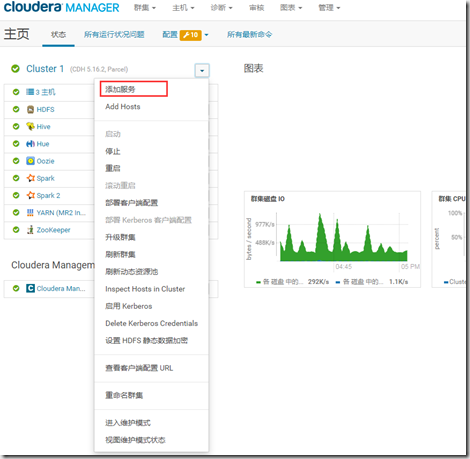Click the Oozie service icon
The height and width of the screenshot is (459, 470).
(30, 161)
